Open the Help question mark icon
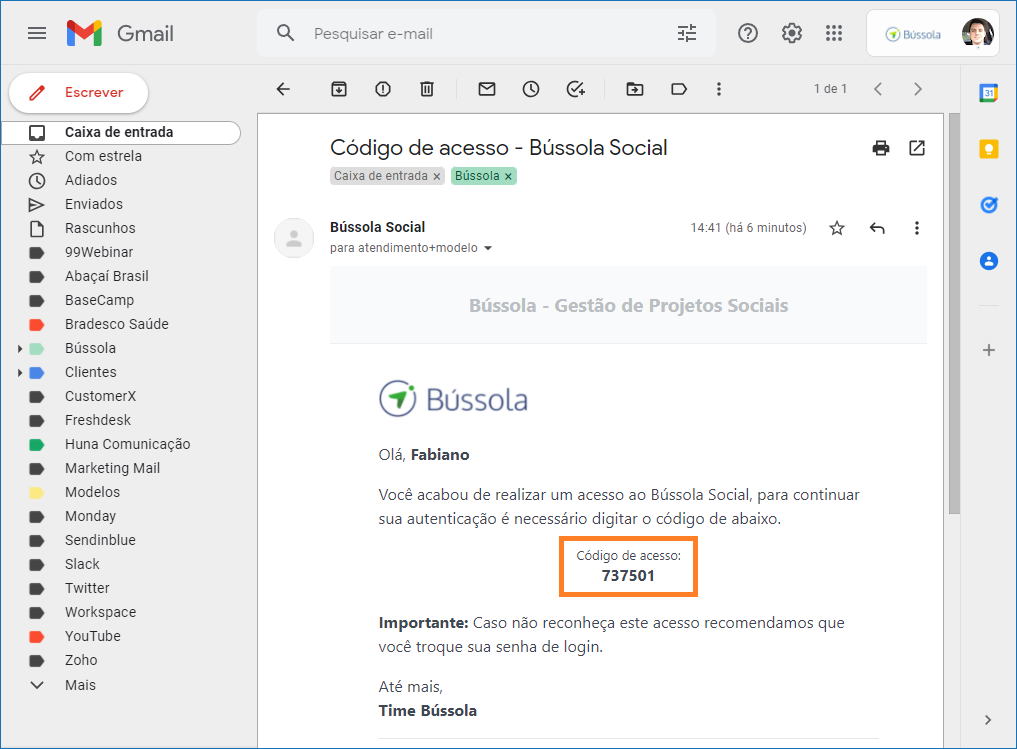1017x749 pixels. tap(748, 33)
